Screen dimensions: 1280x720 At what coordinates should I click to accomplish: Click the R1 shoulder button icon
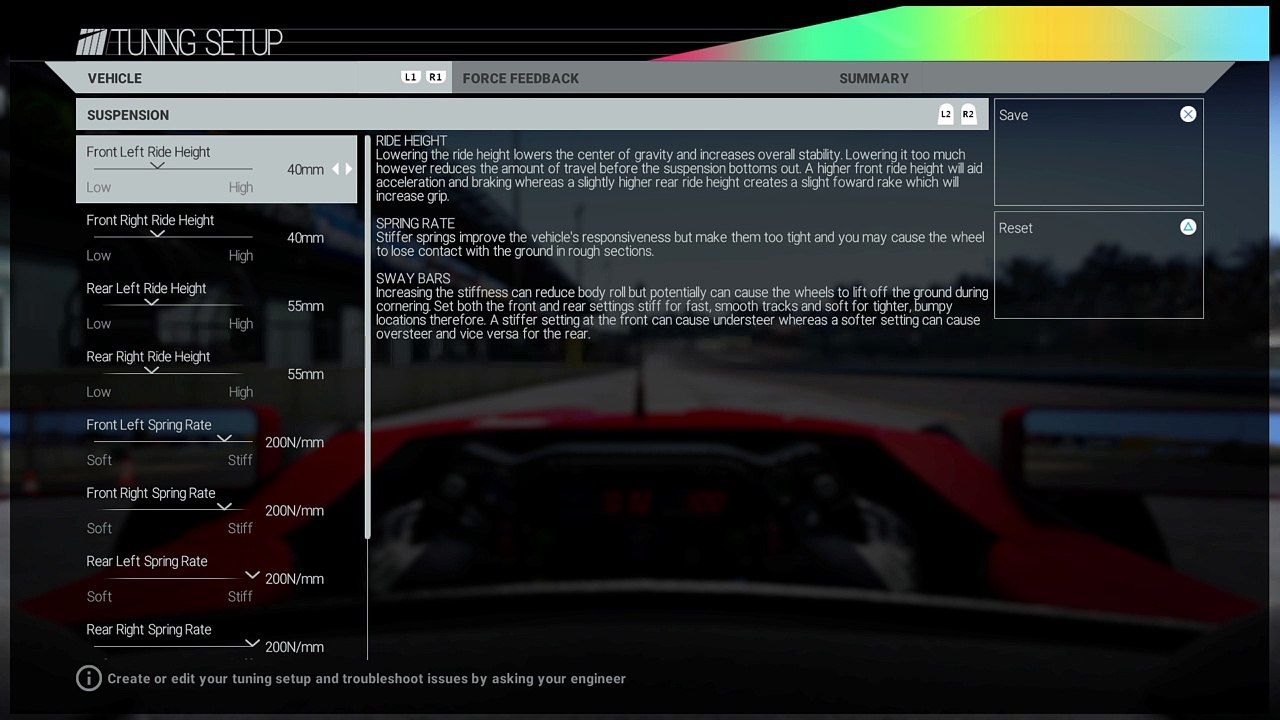pyautogui.click(x=435, y=77)
